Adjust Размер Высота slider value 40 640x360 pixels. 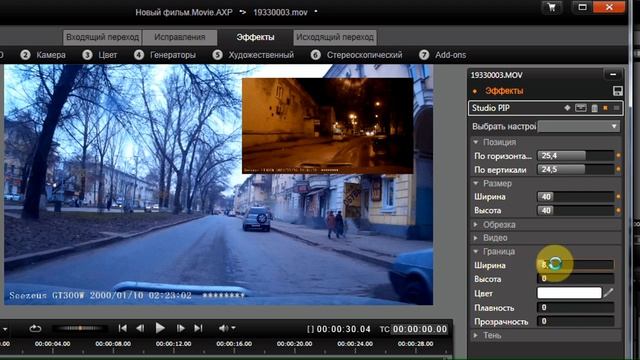click(x=576, y=211)
